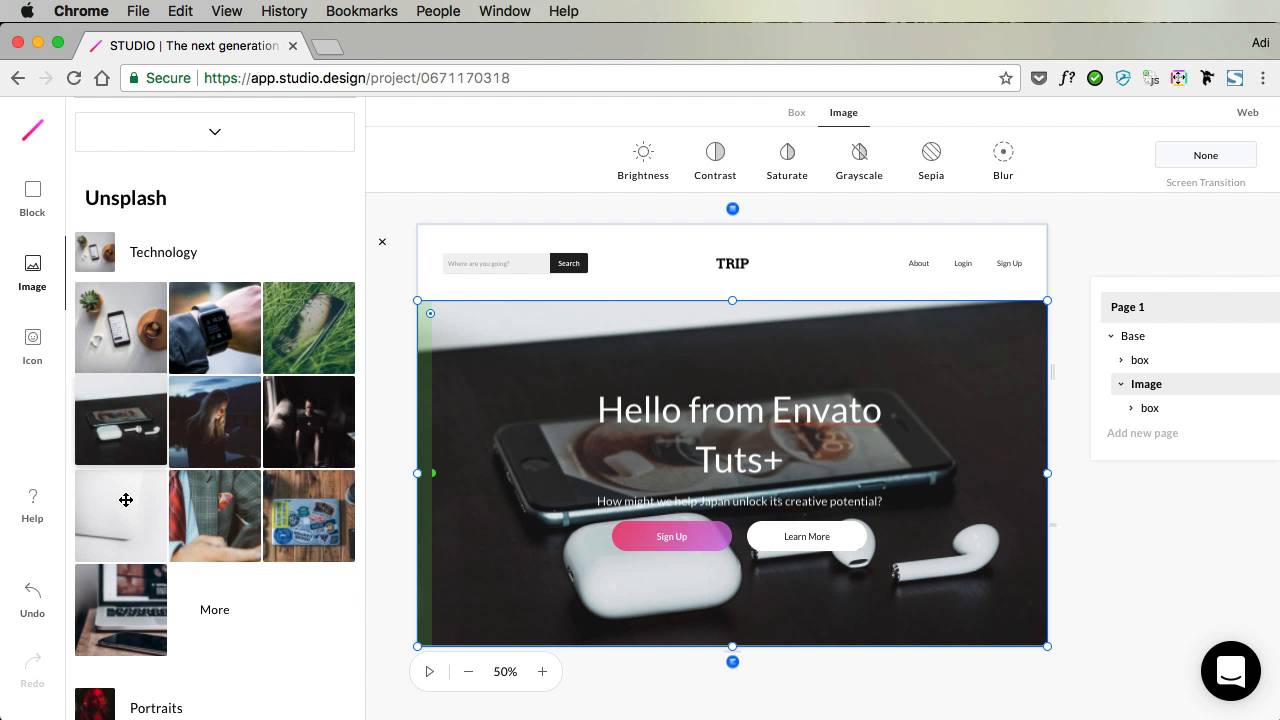Adjust Brightness filter icon

point(643,152)
